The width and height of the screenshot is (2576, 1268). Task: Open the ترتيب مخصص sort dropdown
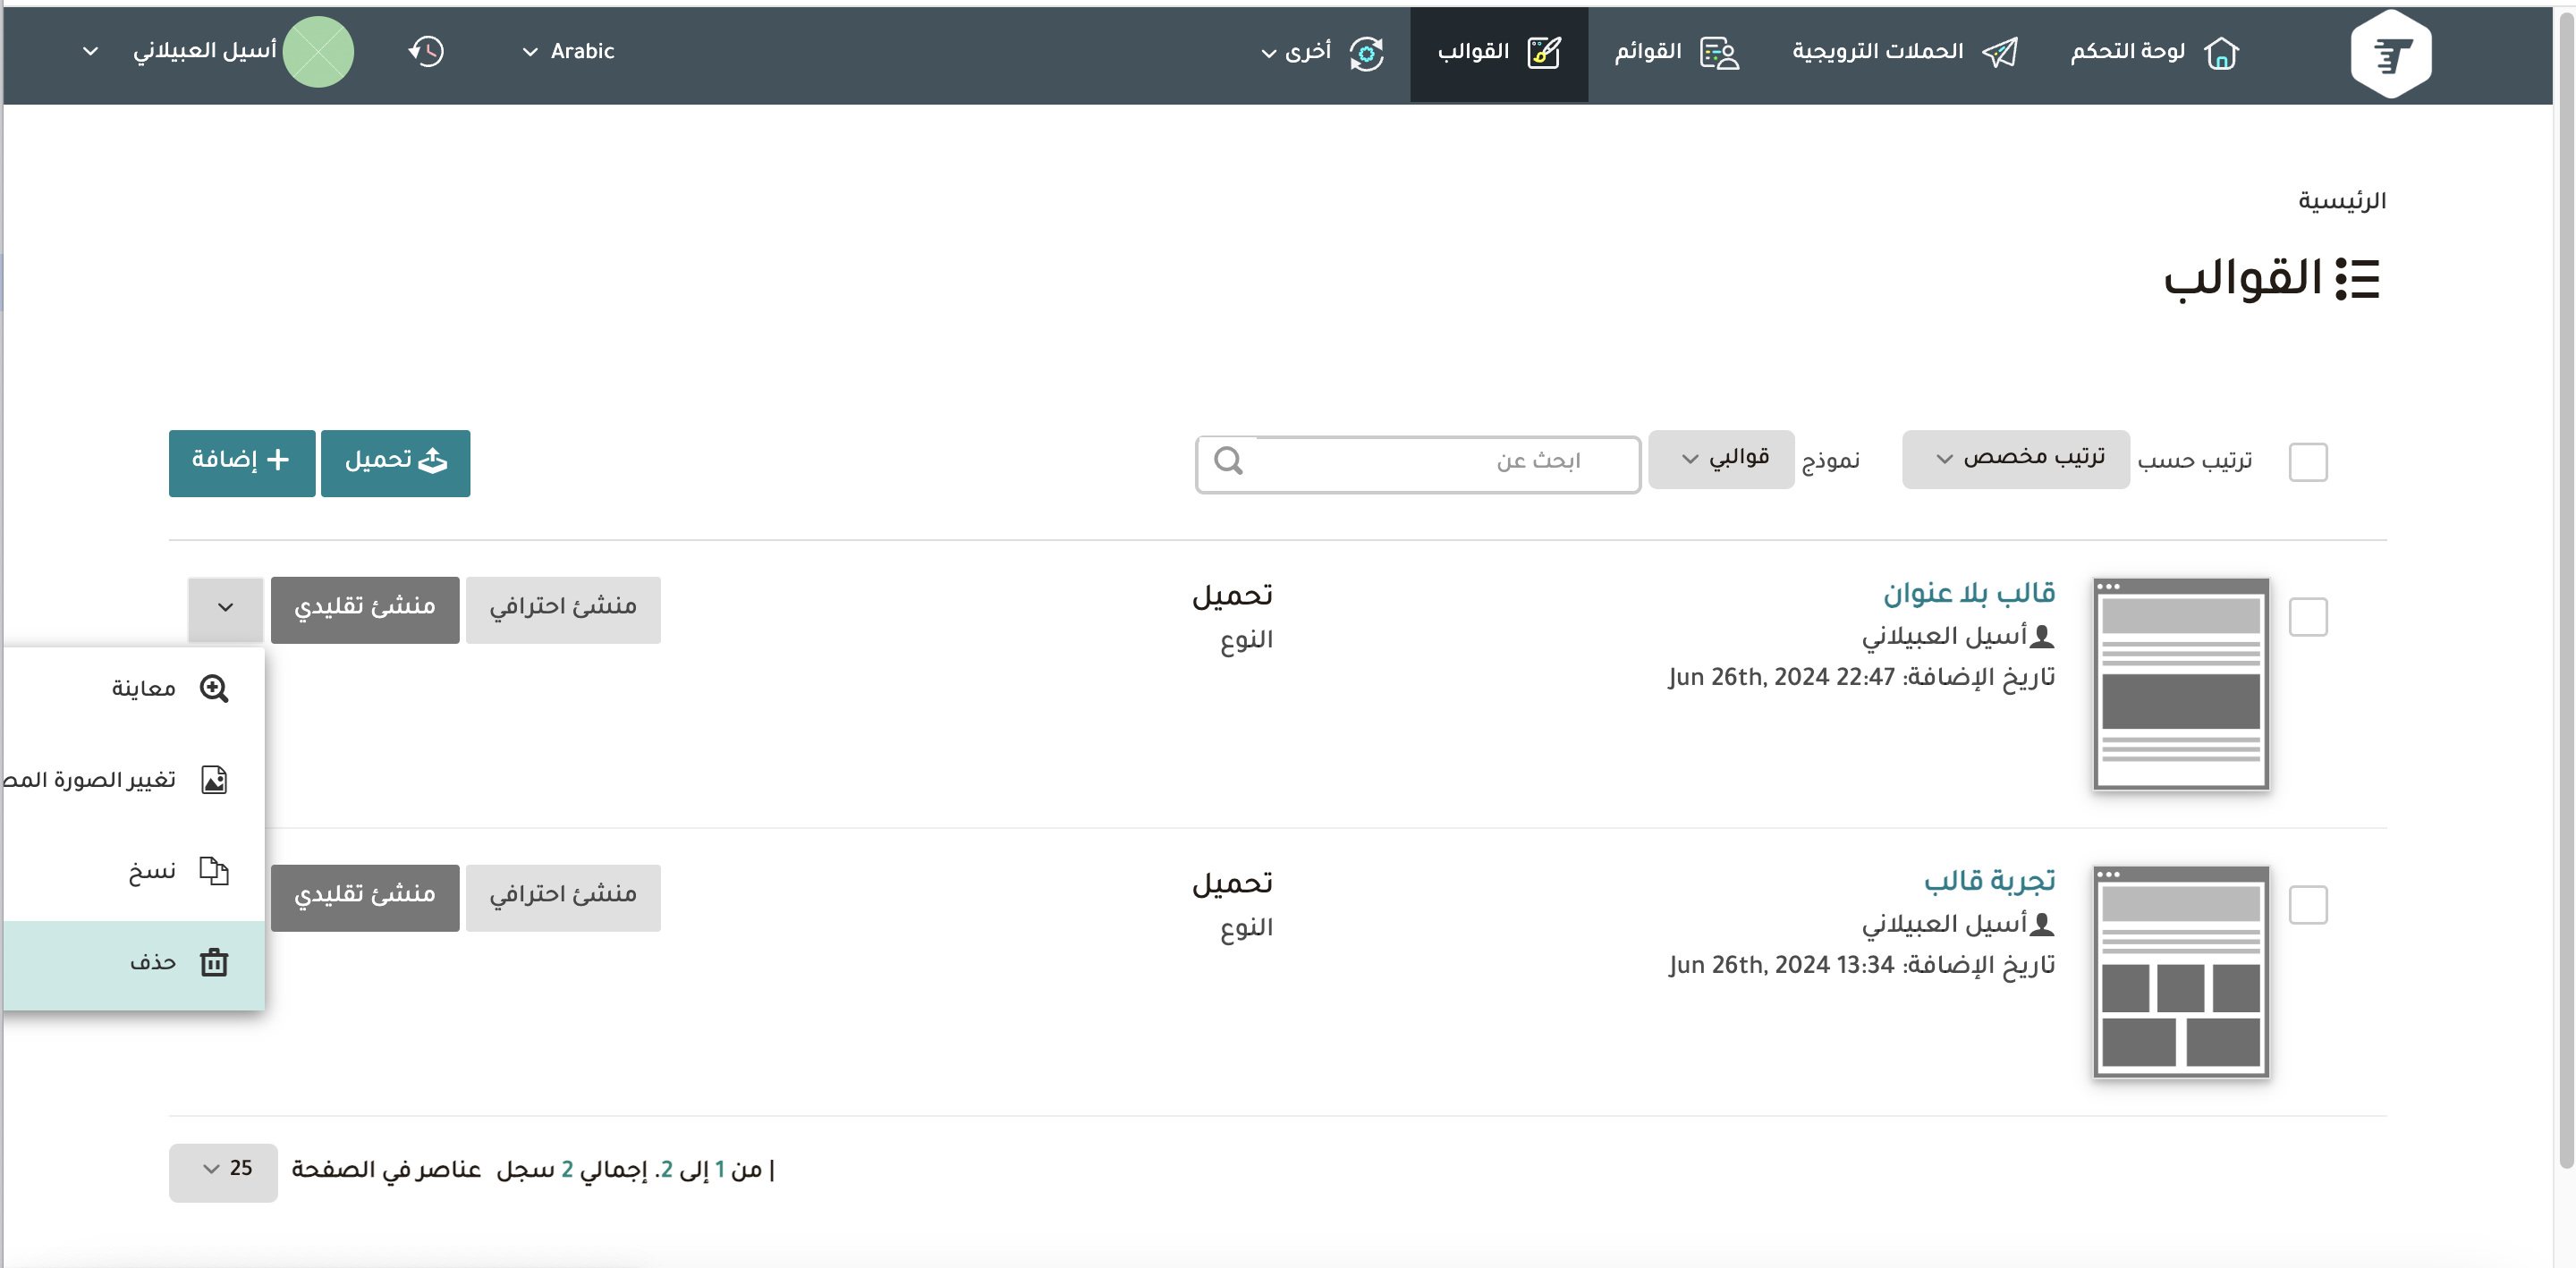pyautogui.click(x=2015, y=459)
